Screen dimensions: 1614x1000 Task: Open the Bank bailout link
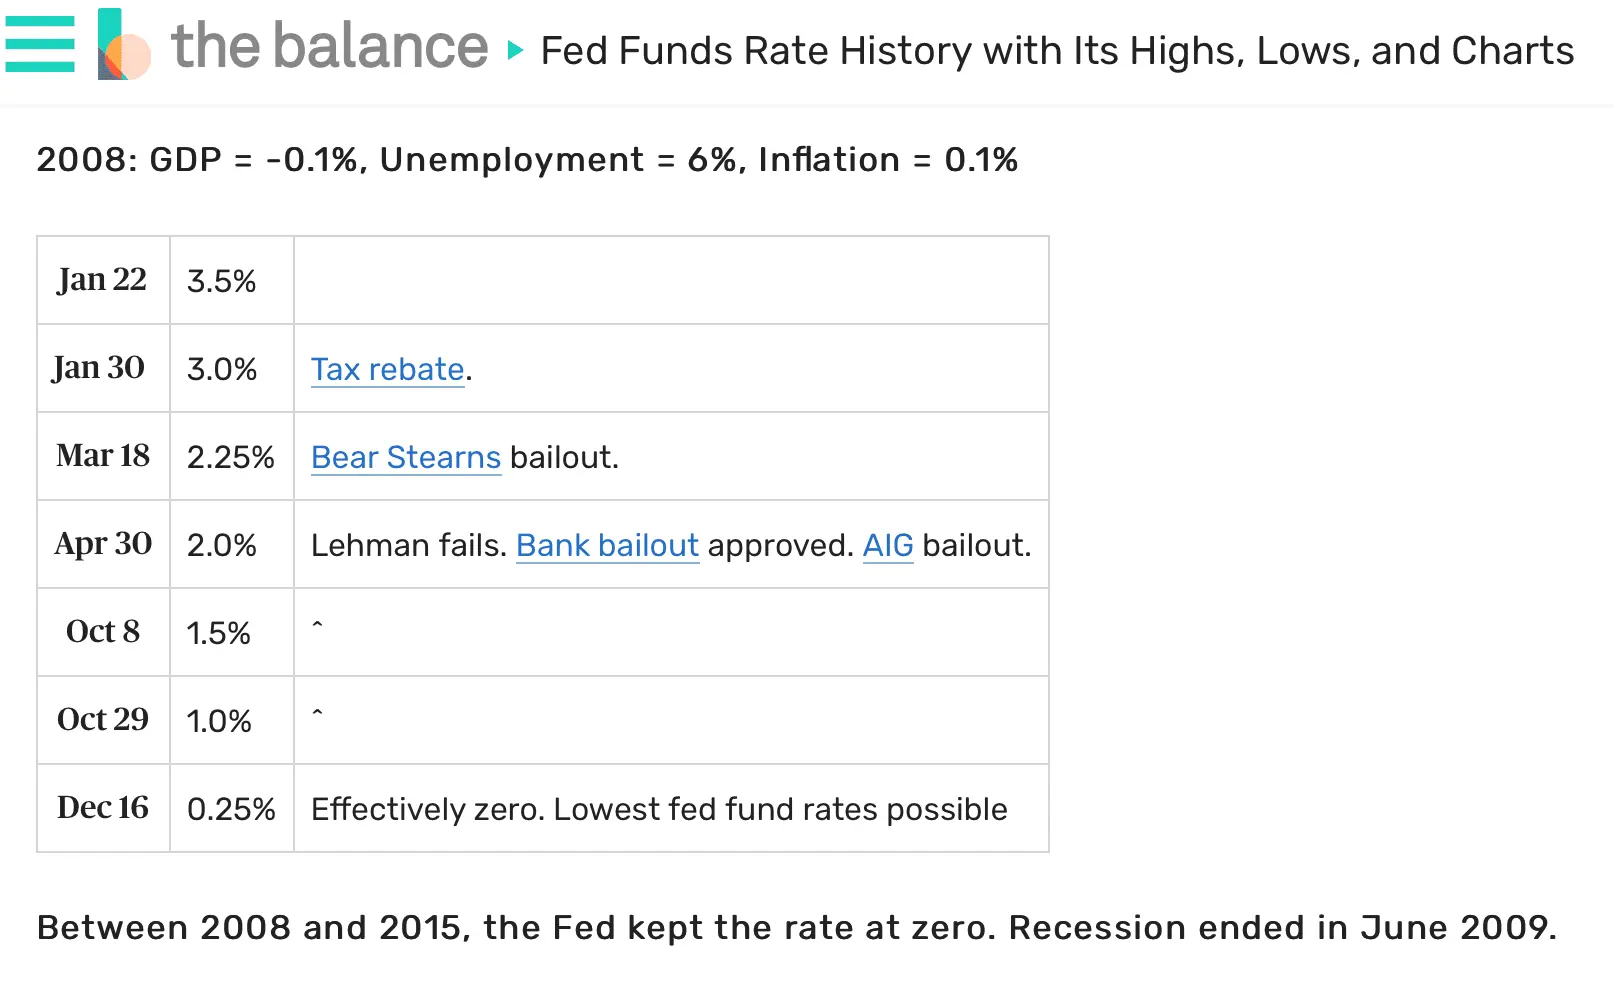pyautogui.click(x=606, y=545)
